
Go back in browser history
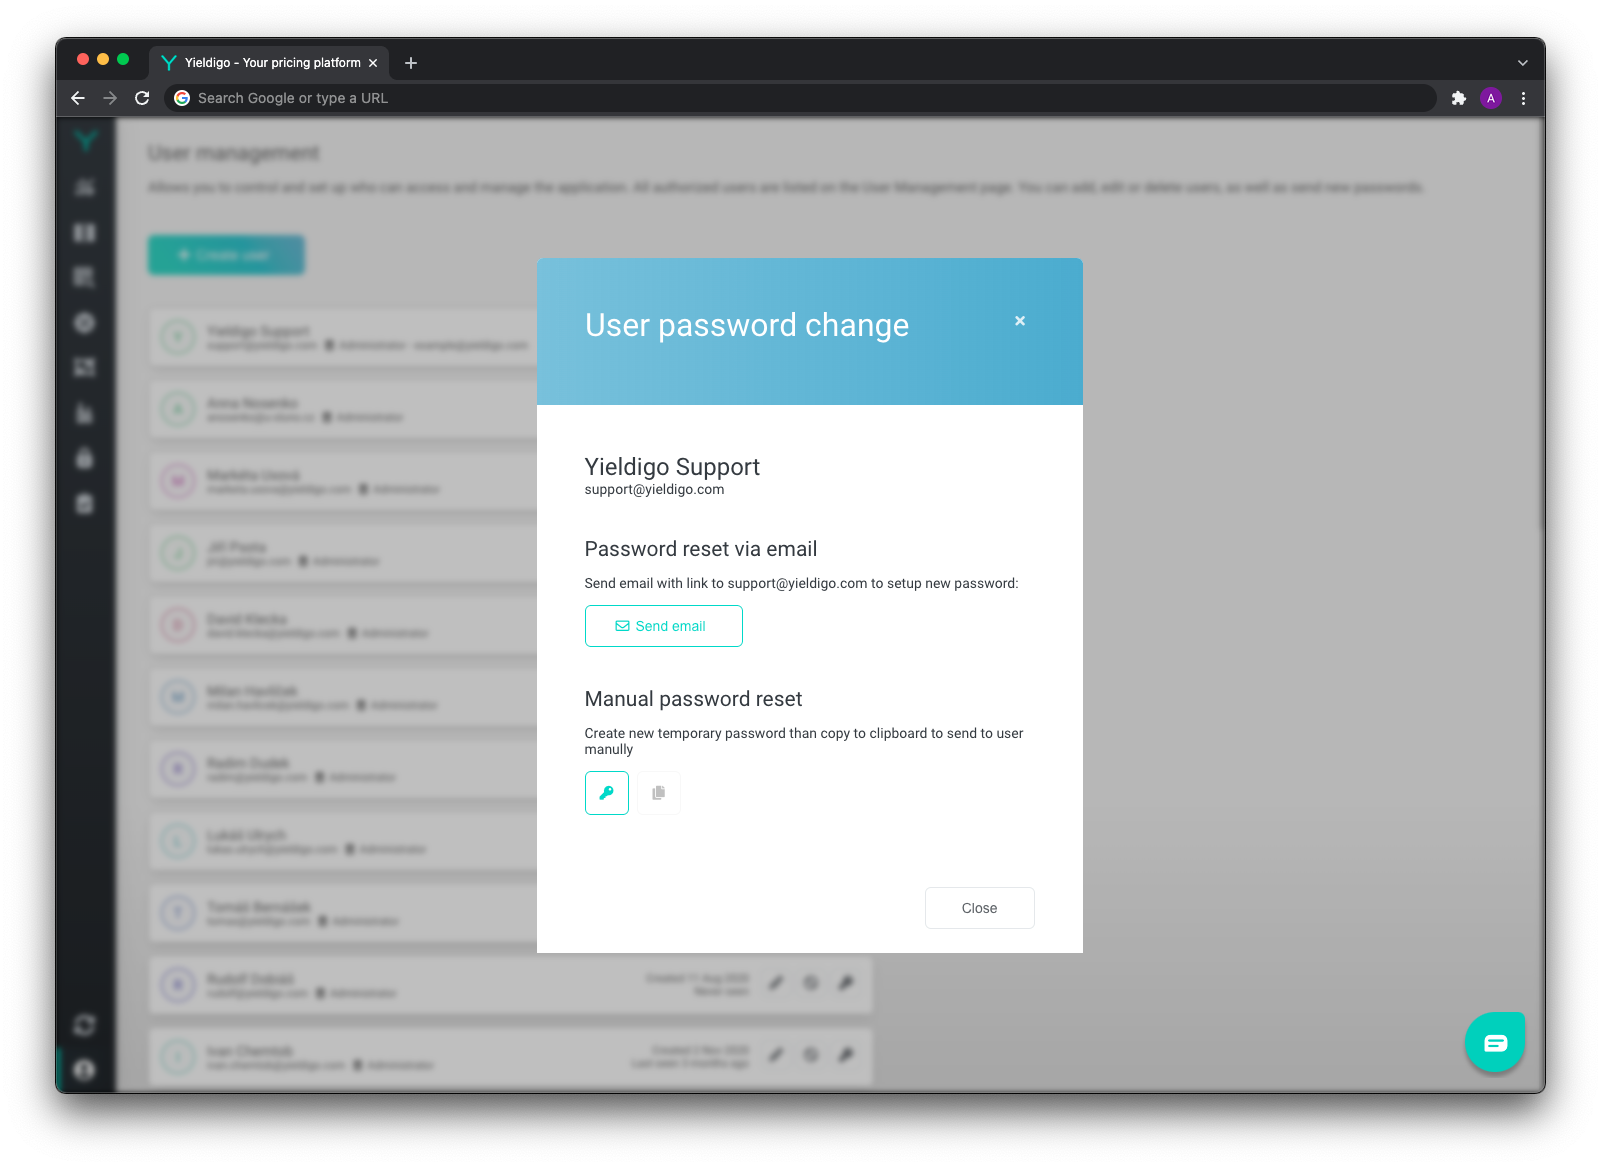pyautogui.click(x=78, y=98)
